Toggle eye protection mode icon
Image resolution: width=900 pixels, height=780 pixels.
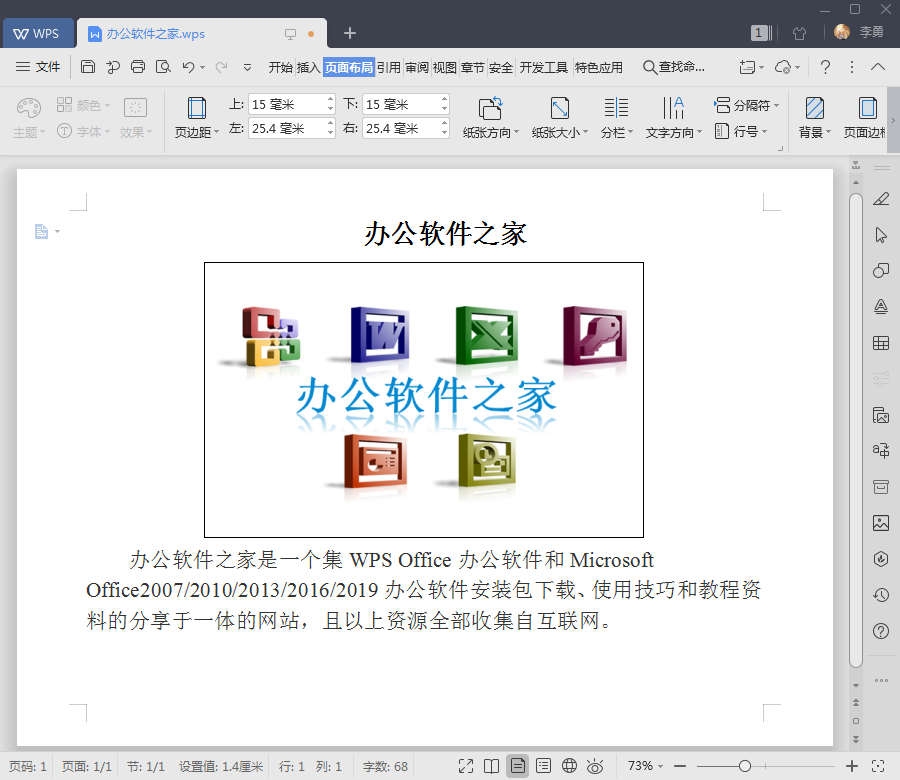tap(595, 766)
